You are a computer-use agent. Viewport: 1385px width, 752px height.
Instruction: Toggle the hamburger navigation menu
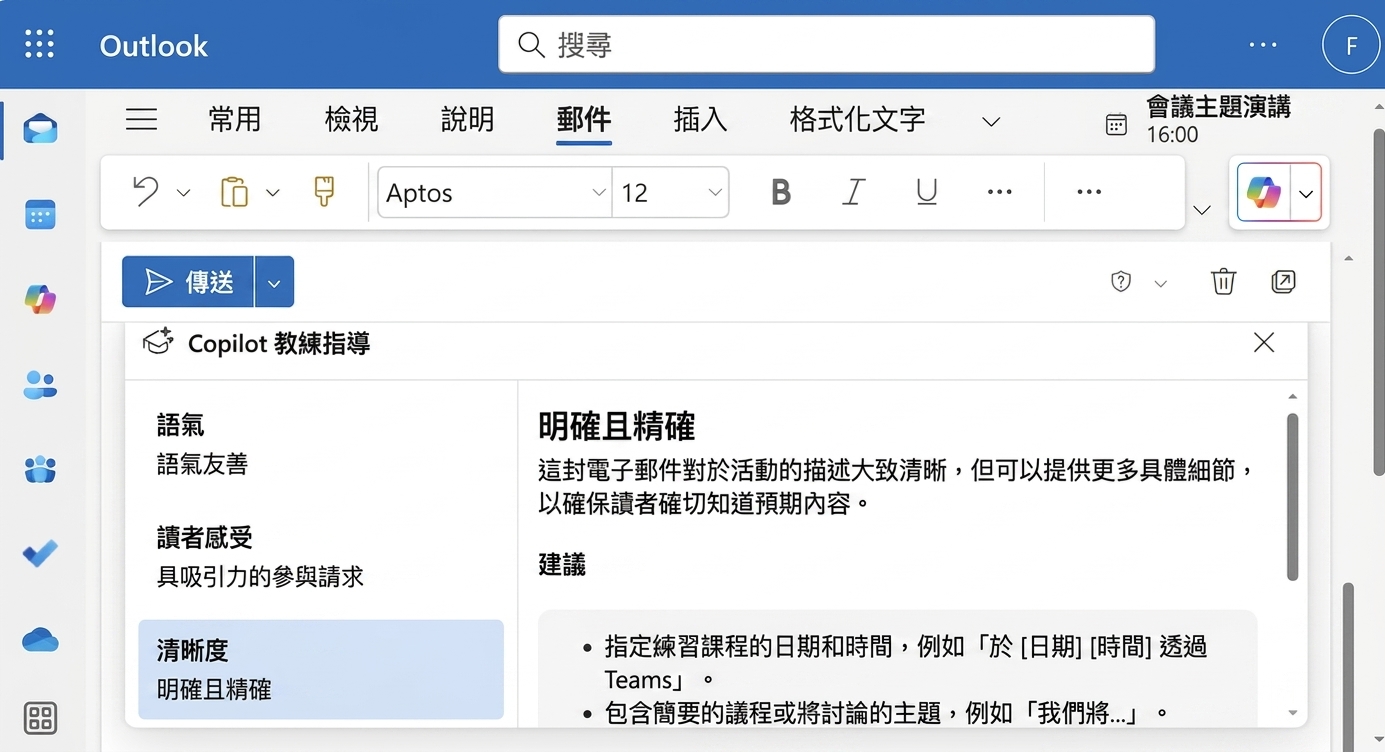tap(141, 120)
